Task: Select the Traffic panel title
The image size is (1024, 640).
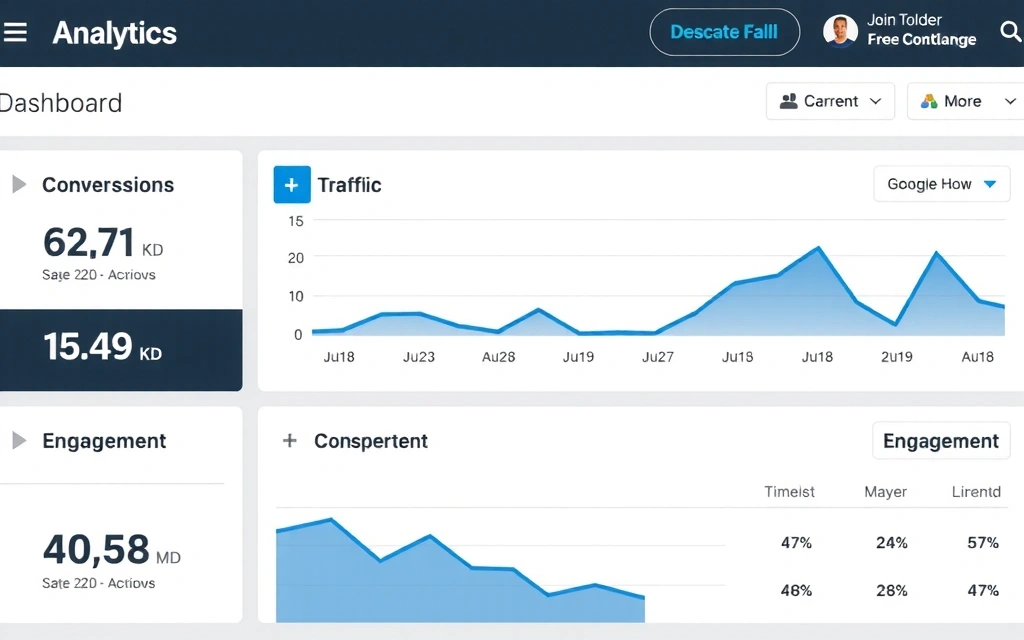Action: click(348, 184)
